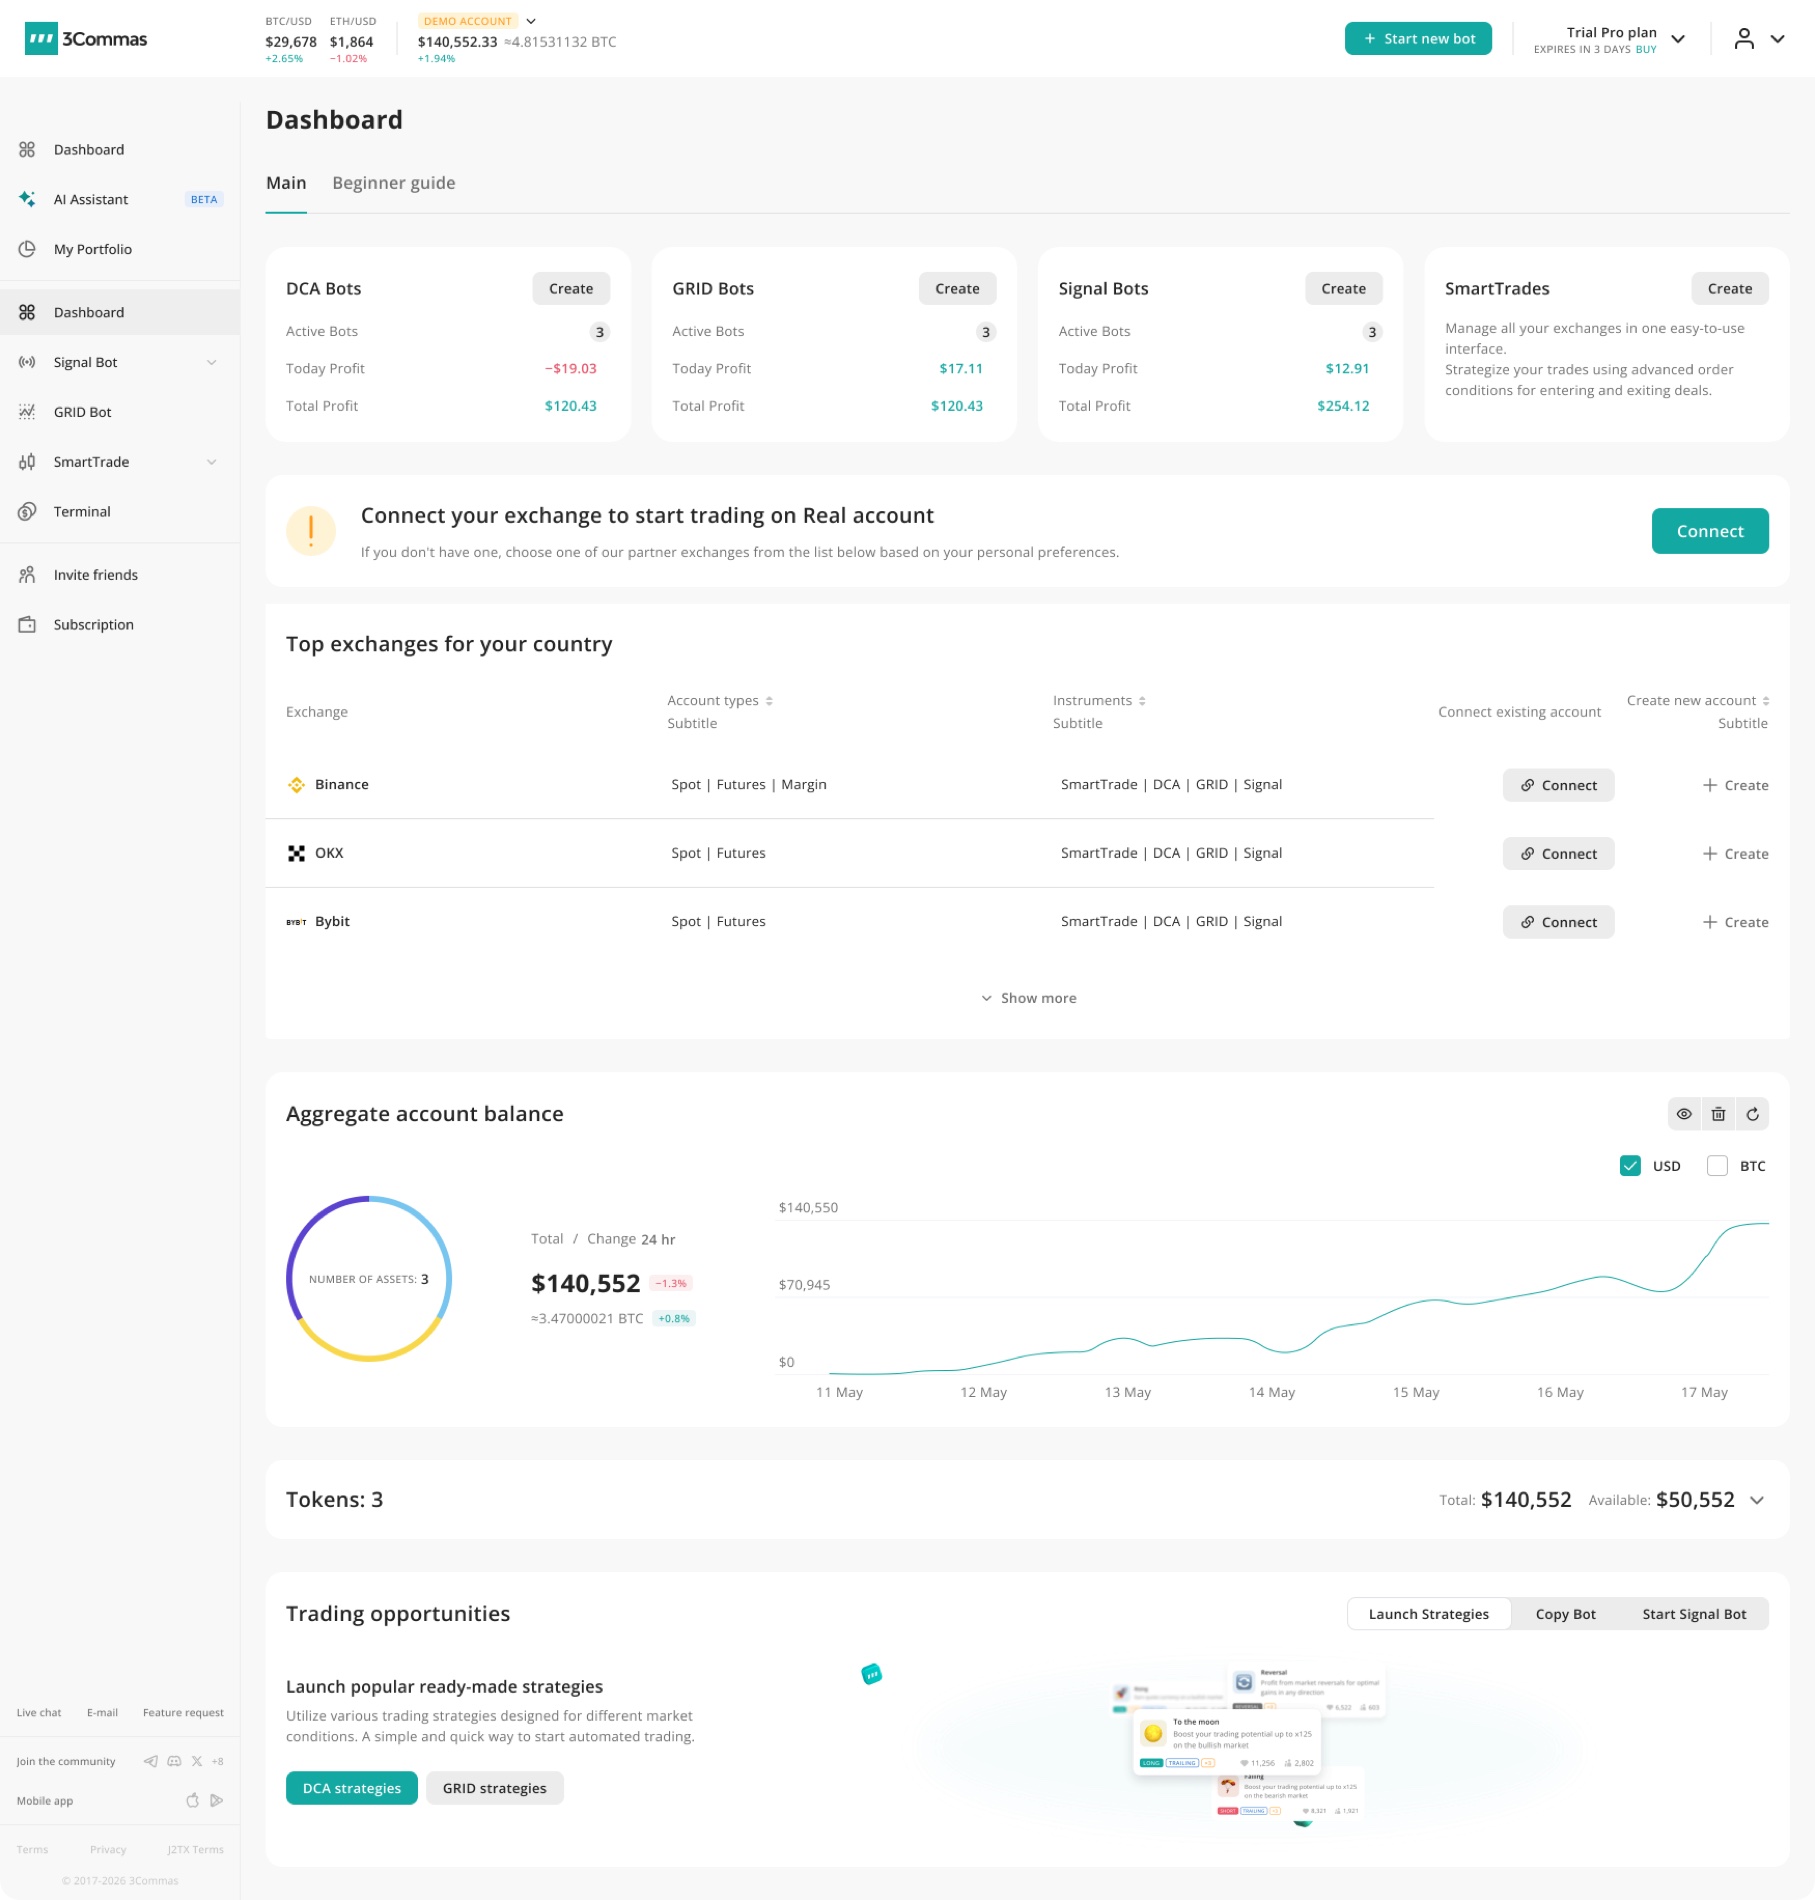Viewport: 1815px width, 1900px height.
Task: Click Start new bot button
Action: tap(1418, 39)
